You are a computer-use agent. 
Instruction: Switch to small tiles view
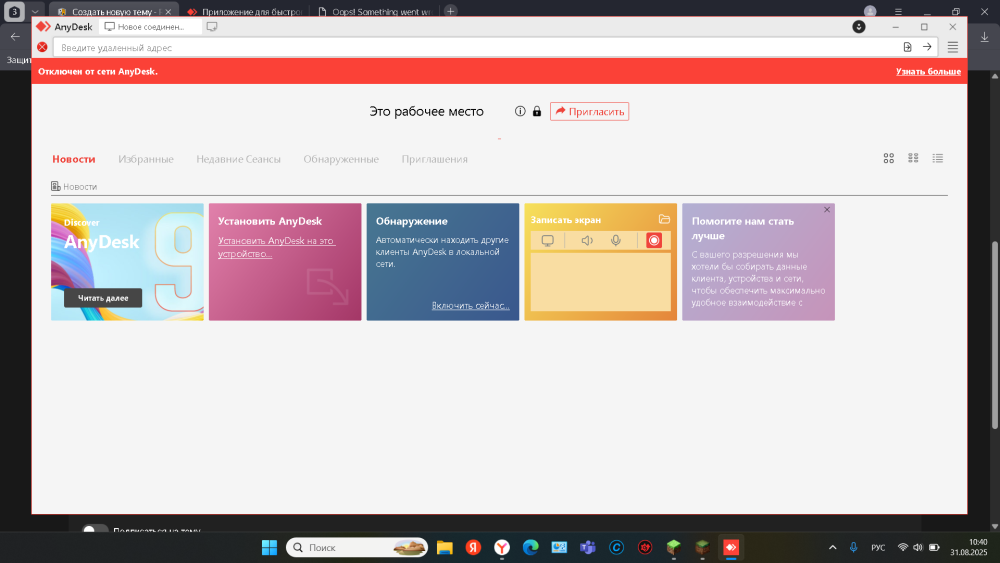tap(913, 158)
